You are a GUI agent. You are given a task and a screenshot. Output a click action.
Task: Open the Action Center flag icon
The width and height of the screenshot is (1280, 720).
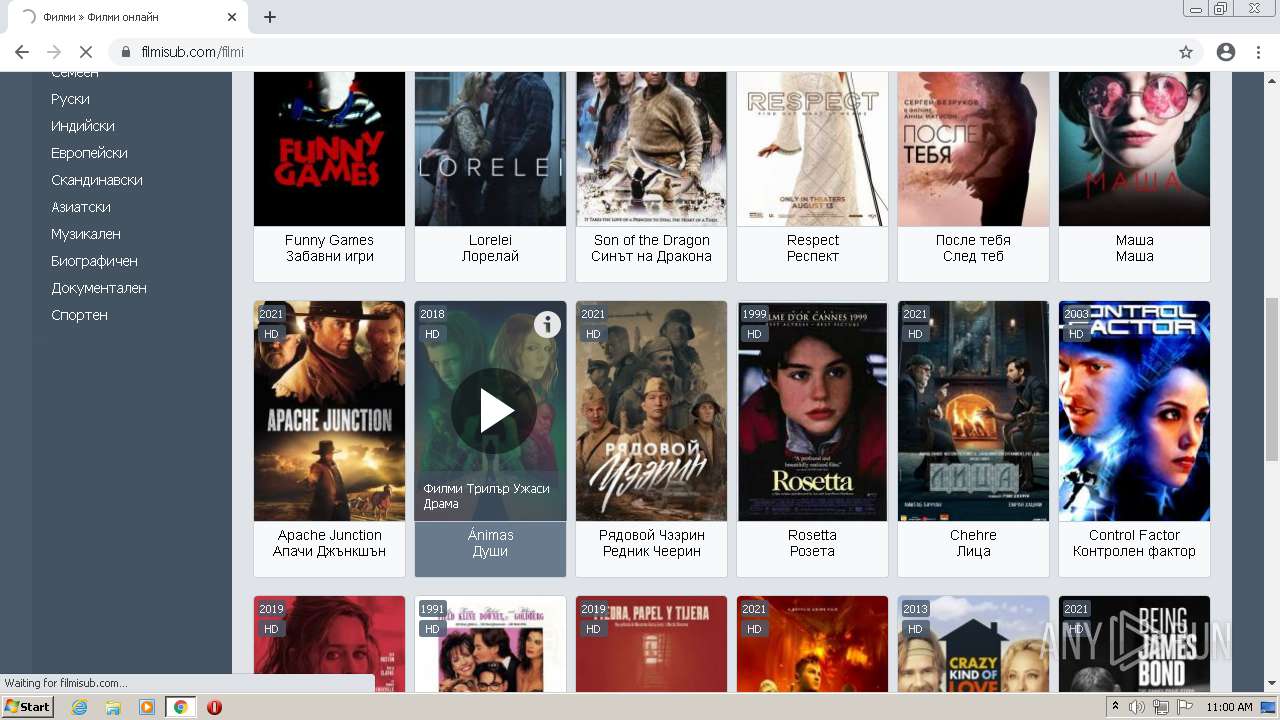pos(1183,707)
